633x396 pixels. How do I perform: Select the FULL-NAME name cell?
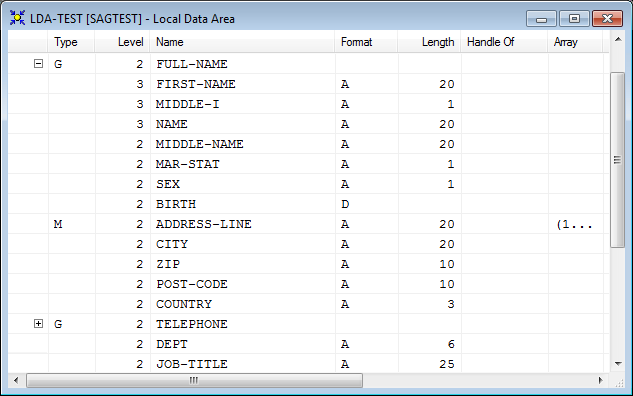coord(192,64)
